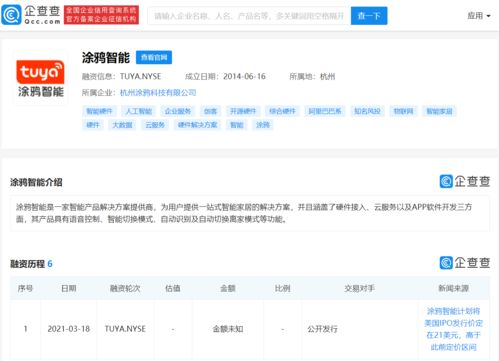The width and height of the screenshot is (499, 361).
Task: Select the 智能家居 tag
Action: (439, 111)
